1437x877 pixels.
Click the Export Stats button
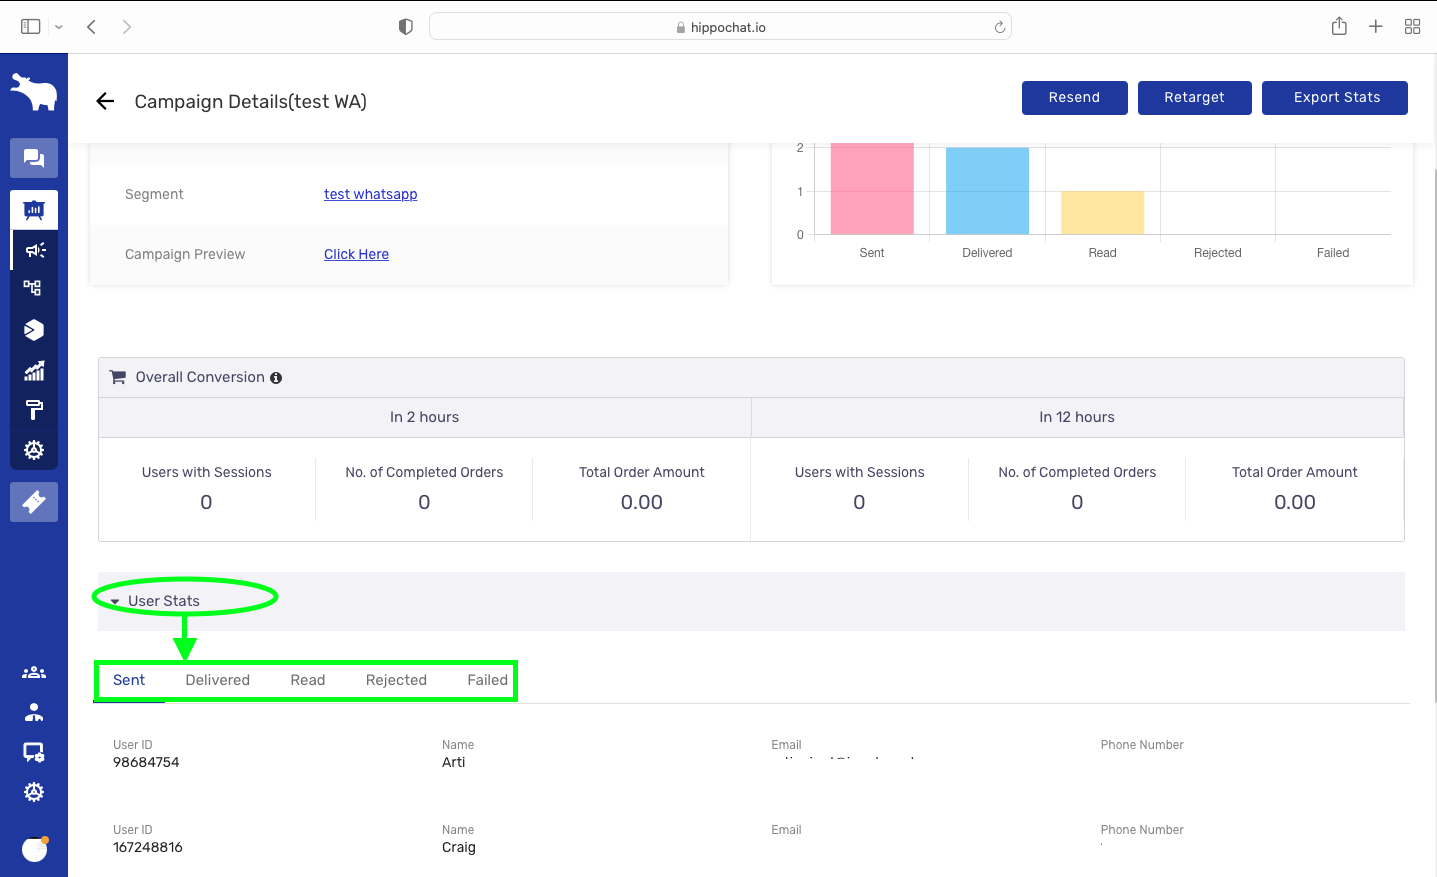click(1335, 98)
